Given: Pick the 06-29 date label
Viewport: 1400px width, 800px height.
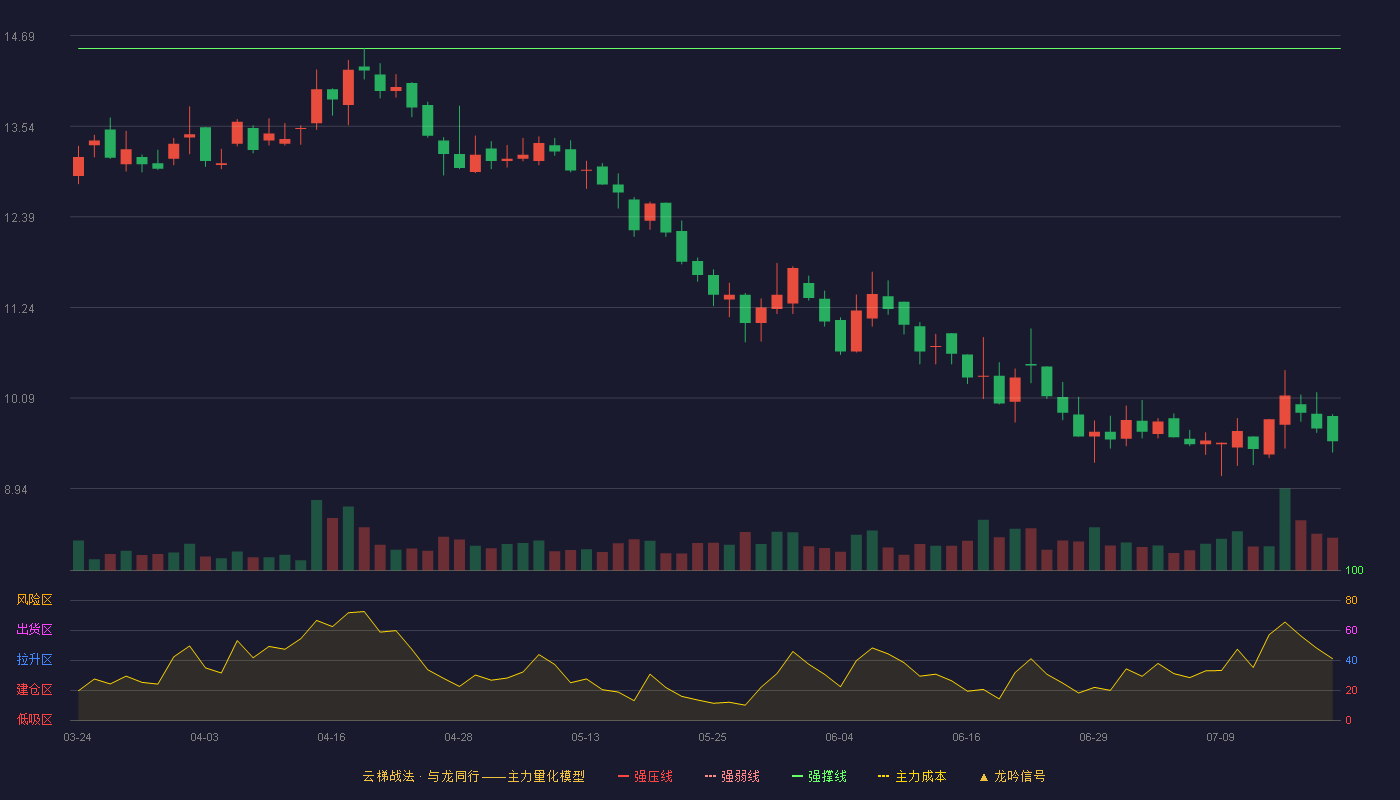Looking at the screenshot, I should pos(1093,737).
